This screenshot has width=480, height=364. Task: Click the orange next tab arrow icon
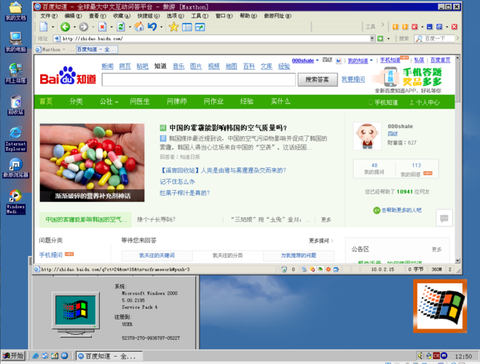tap(405, 27)
